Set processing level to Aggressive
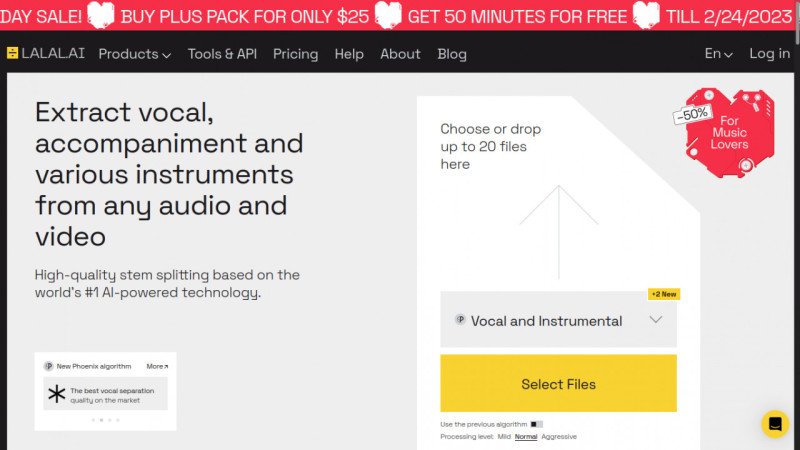This screenshot has width=800, height=450. tap(559, 437)
